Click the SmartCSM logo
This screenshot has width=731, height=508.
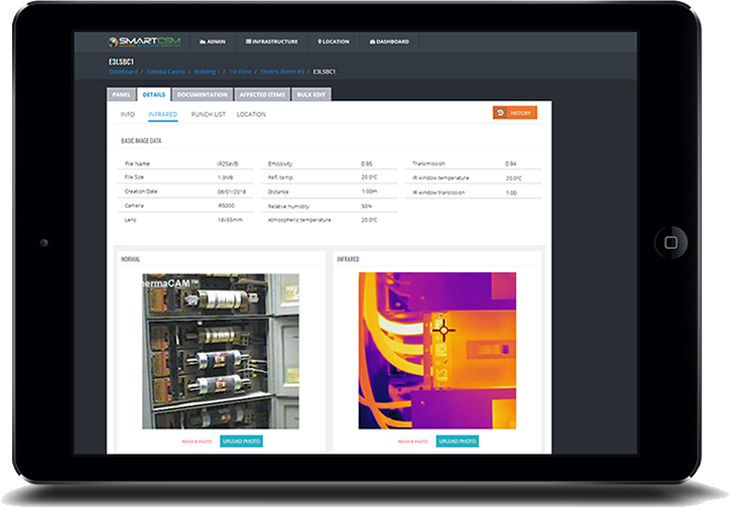pyautogui.click(x=144, y=42)
